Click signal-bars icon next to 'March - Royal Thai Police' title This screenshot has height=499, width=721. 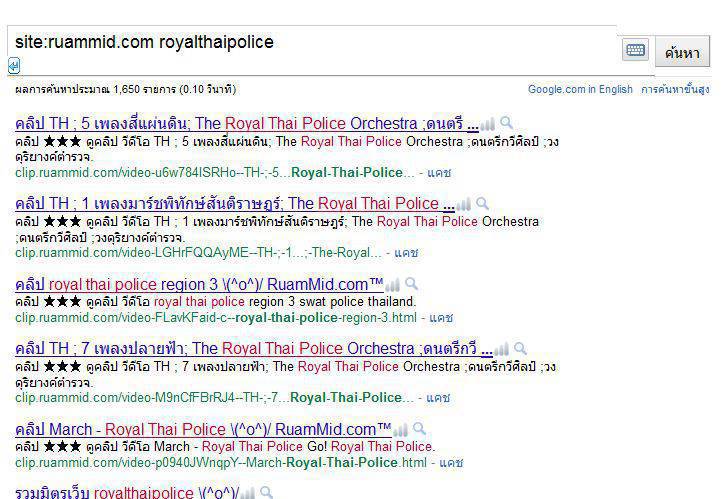click(x=401, y=430)
